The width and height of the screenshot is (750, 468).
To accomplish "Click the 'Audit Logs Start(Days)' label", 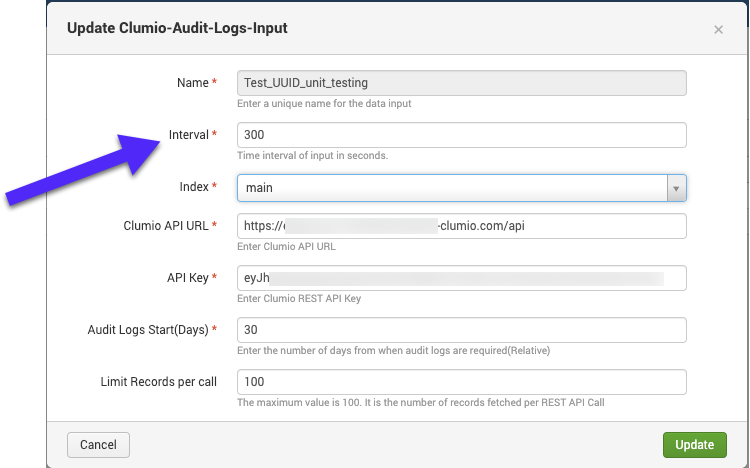I will 148,330.
